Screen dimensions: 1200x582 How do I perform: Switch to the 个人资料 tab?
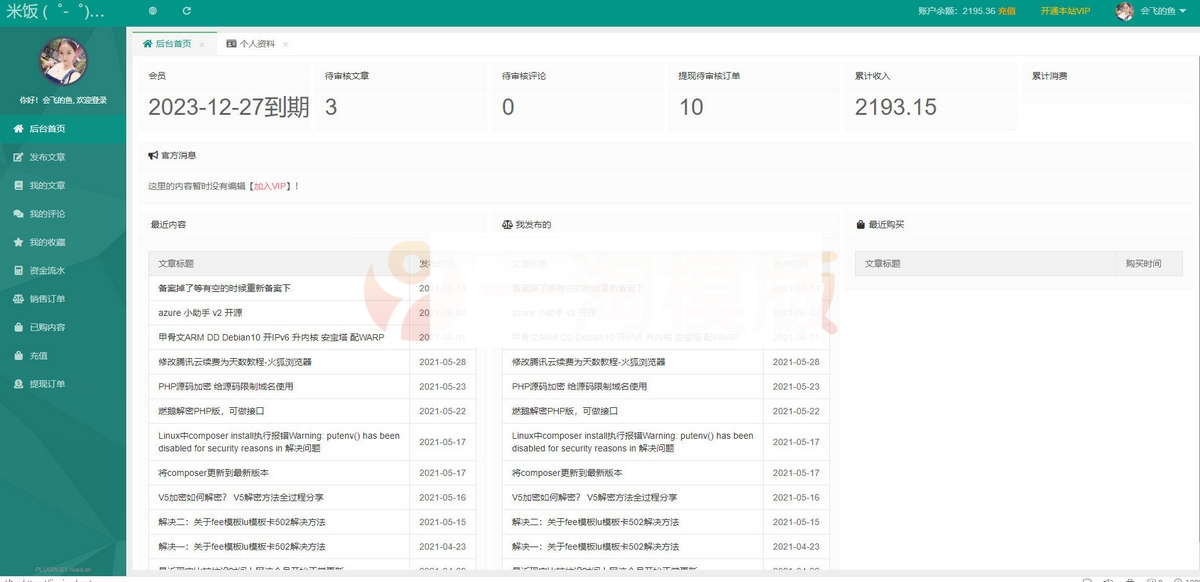[258, 44]
